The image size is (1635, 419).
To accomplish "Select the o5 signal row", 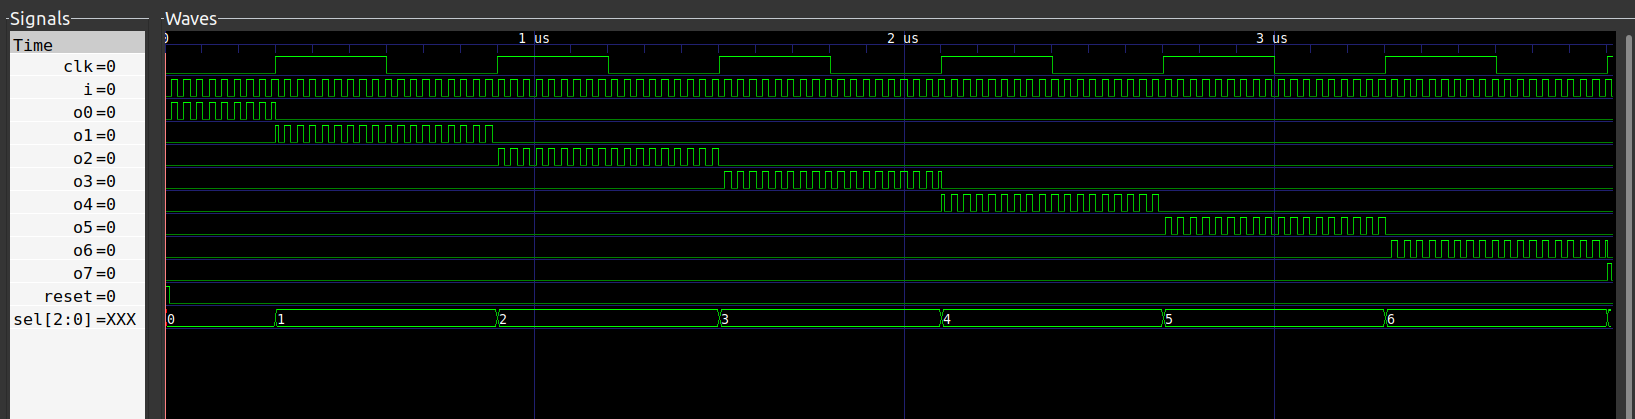I will [78, 227].
